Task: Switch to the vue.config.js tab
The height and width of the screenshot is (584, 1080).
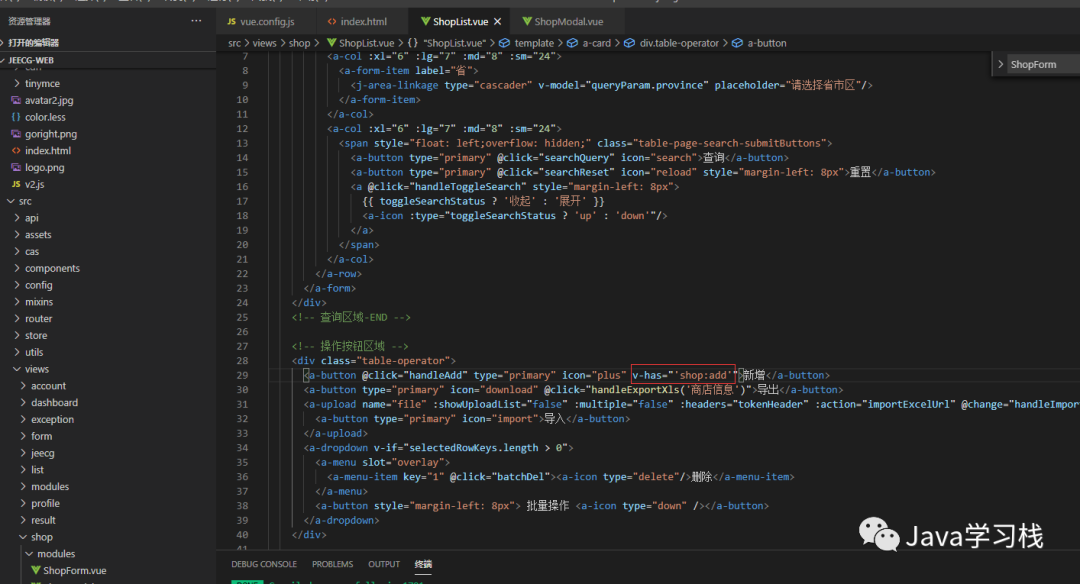Action: 267,21
